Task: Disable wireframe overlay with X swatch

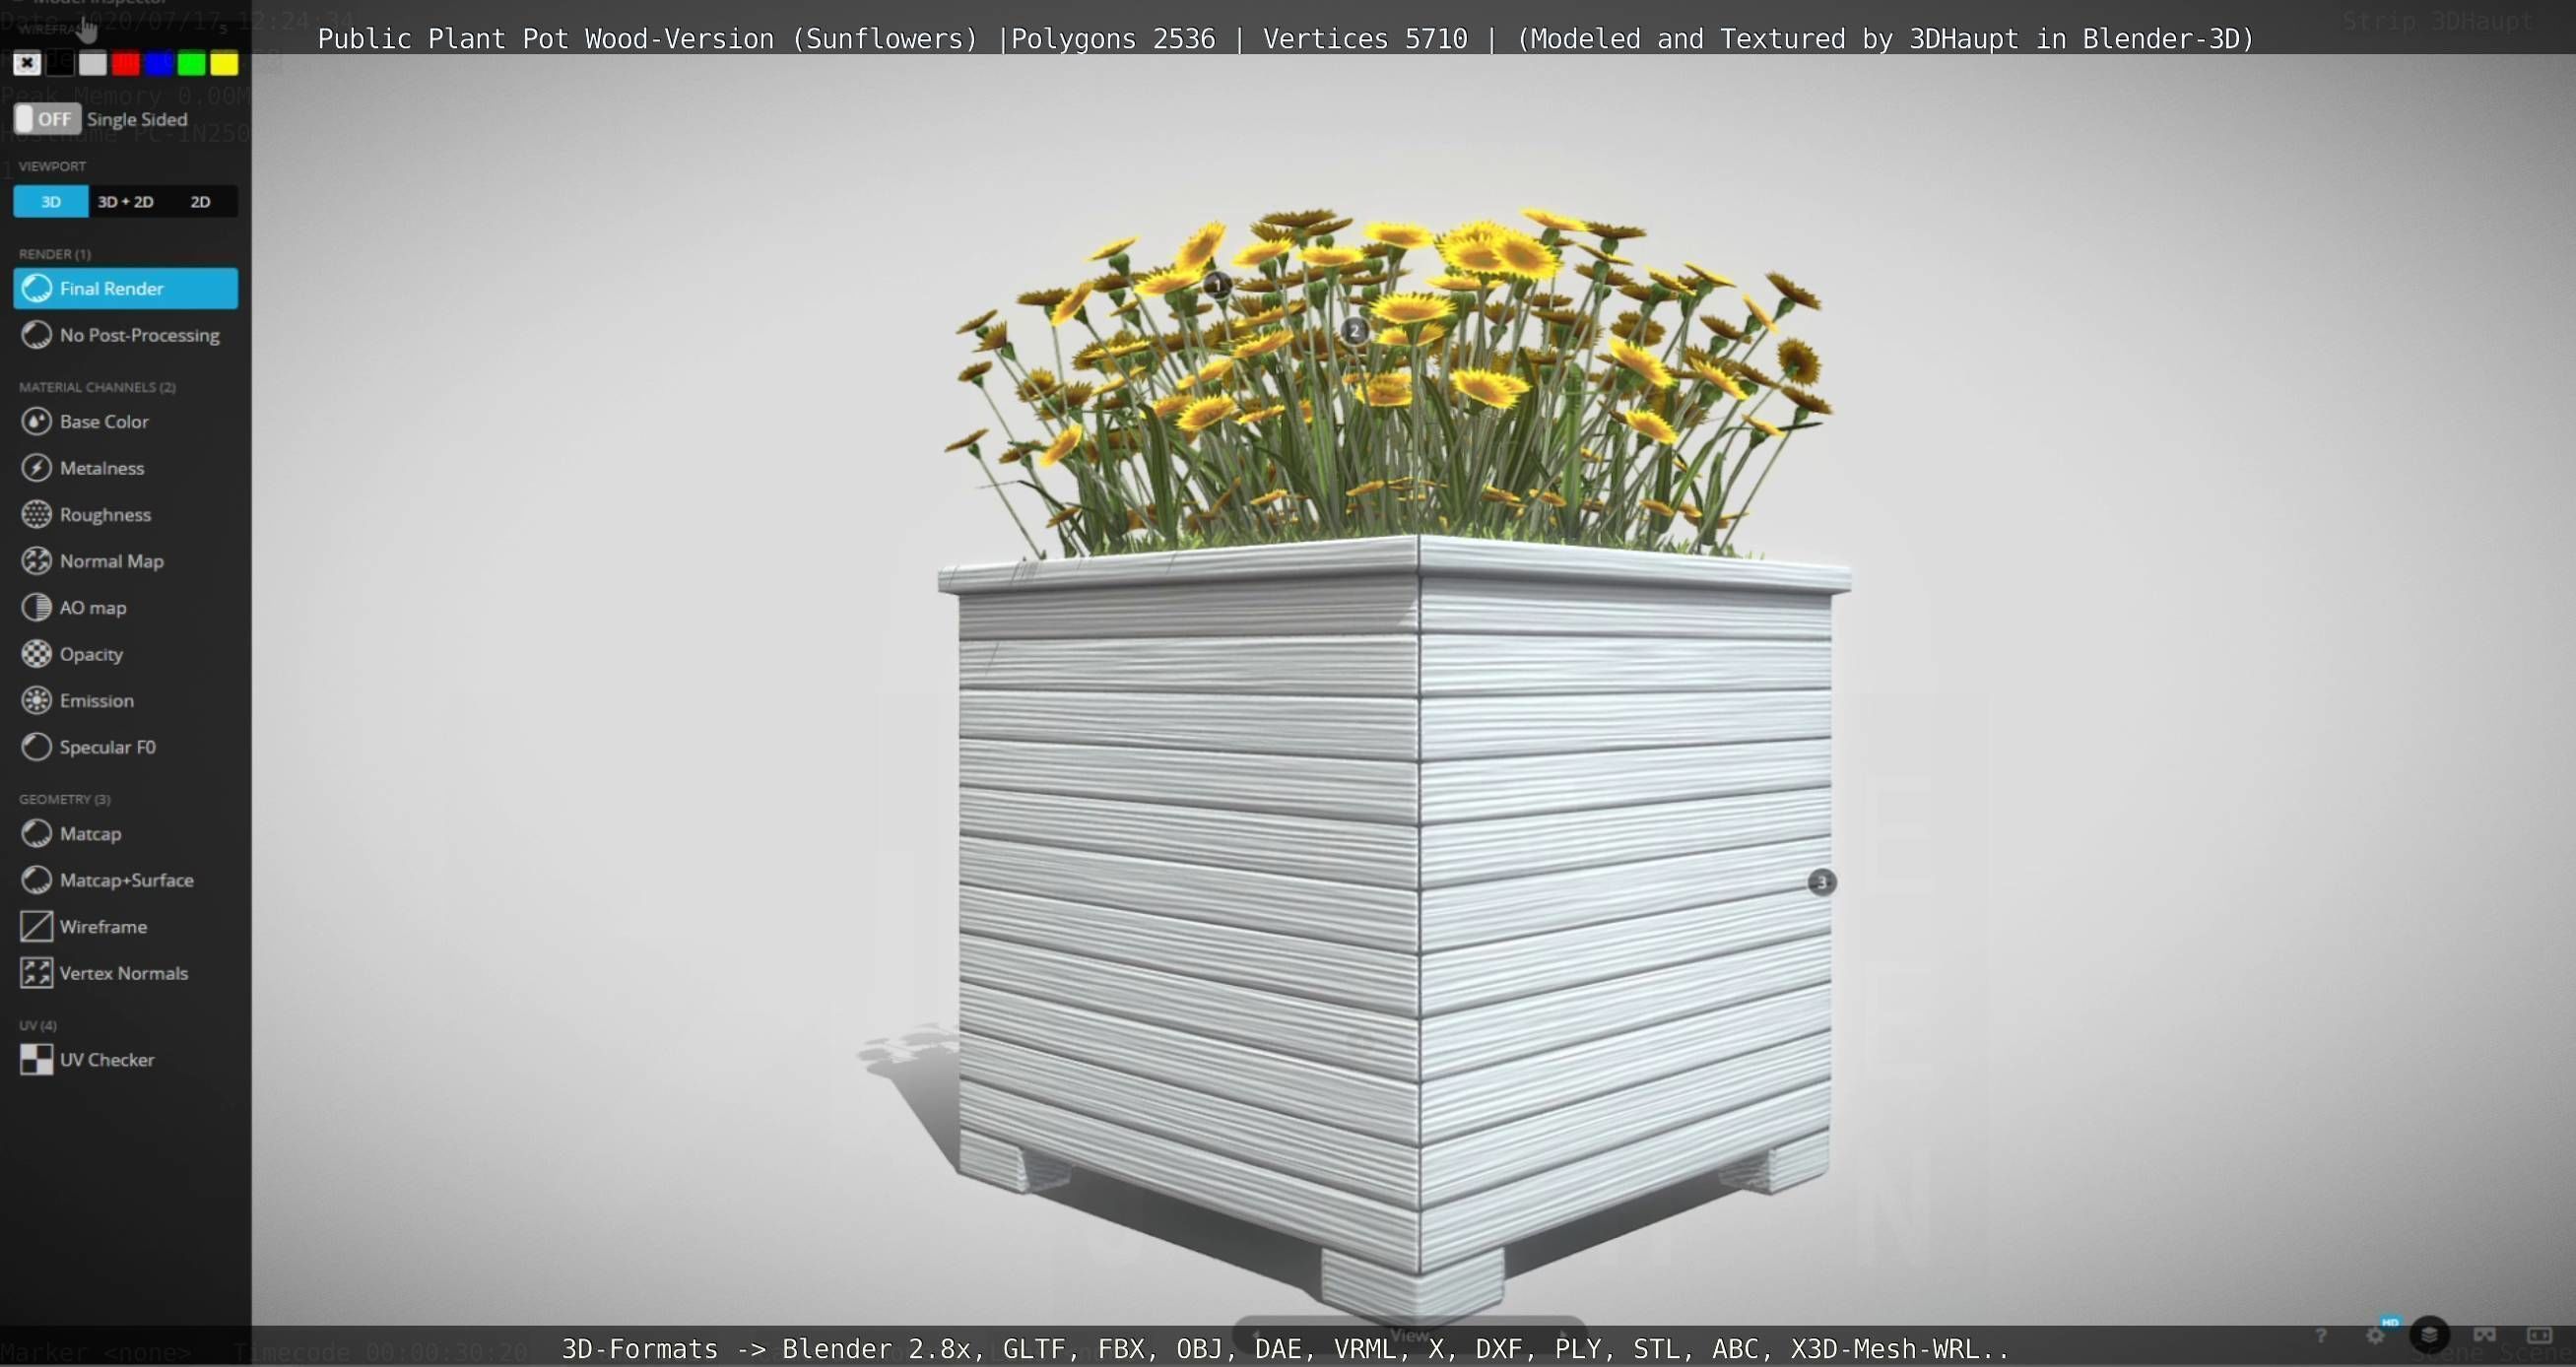Action: (x=27, y=64)
